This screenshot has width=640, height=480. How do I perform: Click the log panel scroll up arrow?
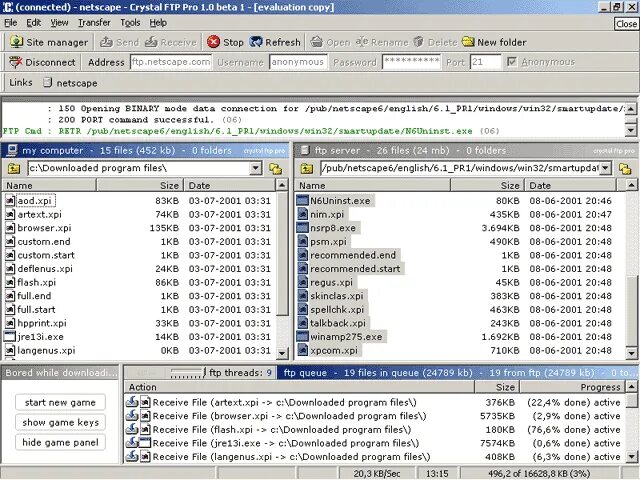[x=631, y=109]
